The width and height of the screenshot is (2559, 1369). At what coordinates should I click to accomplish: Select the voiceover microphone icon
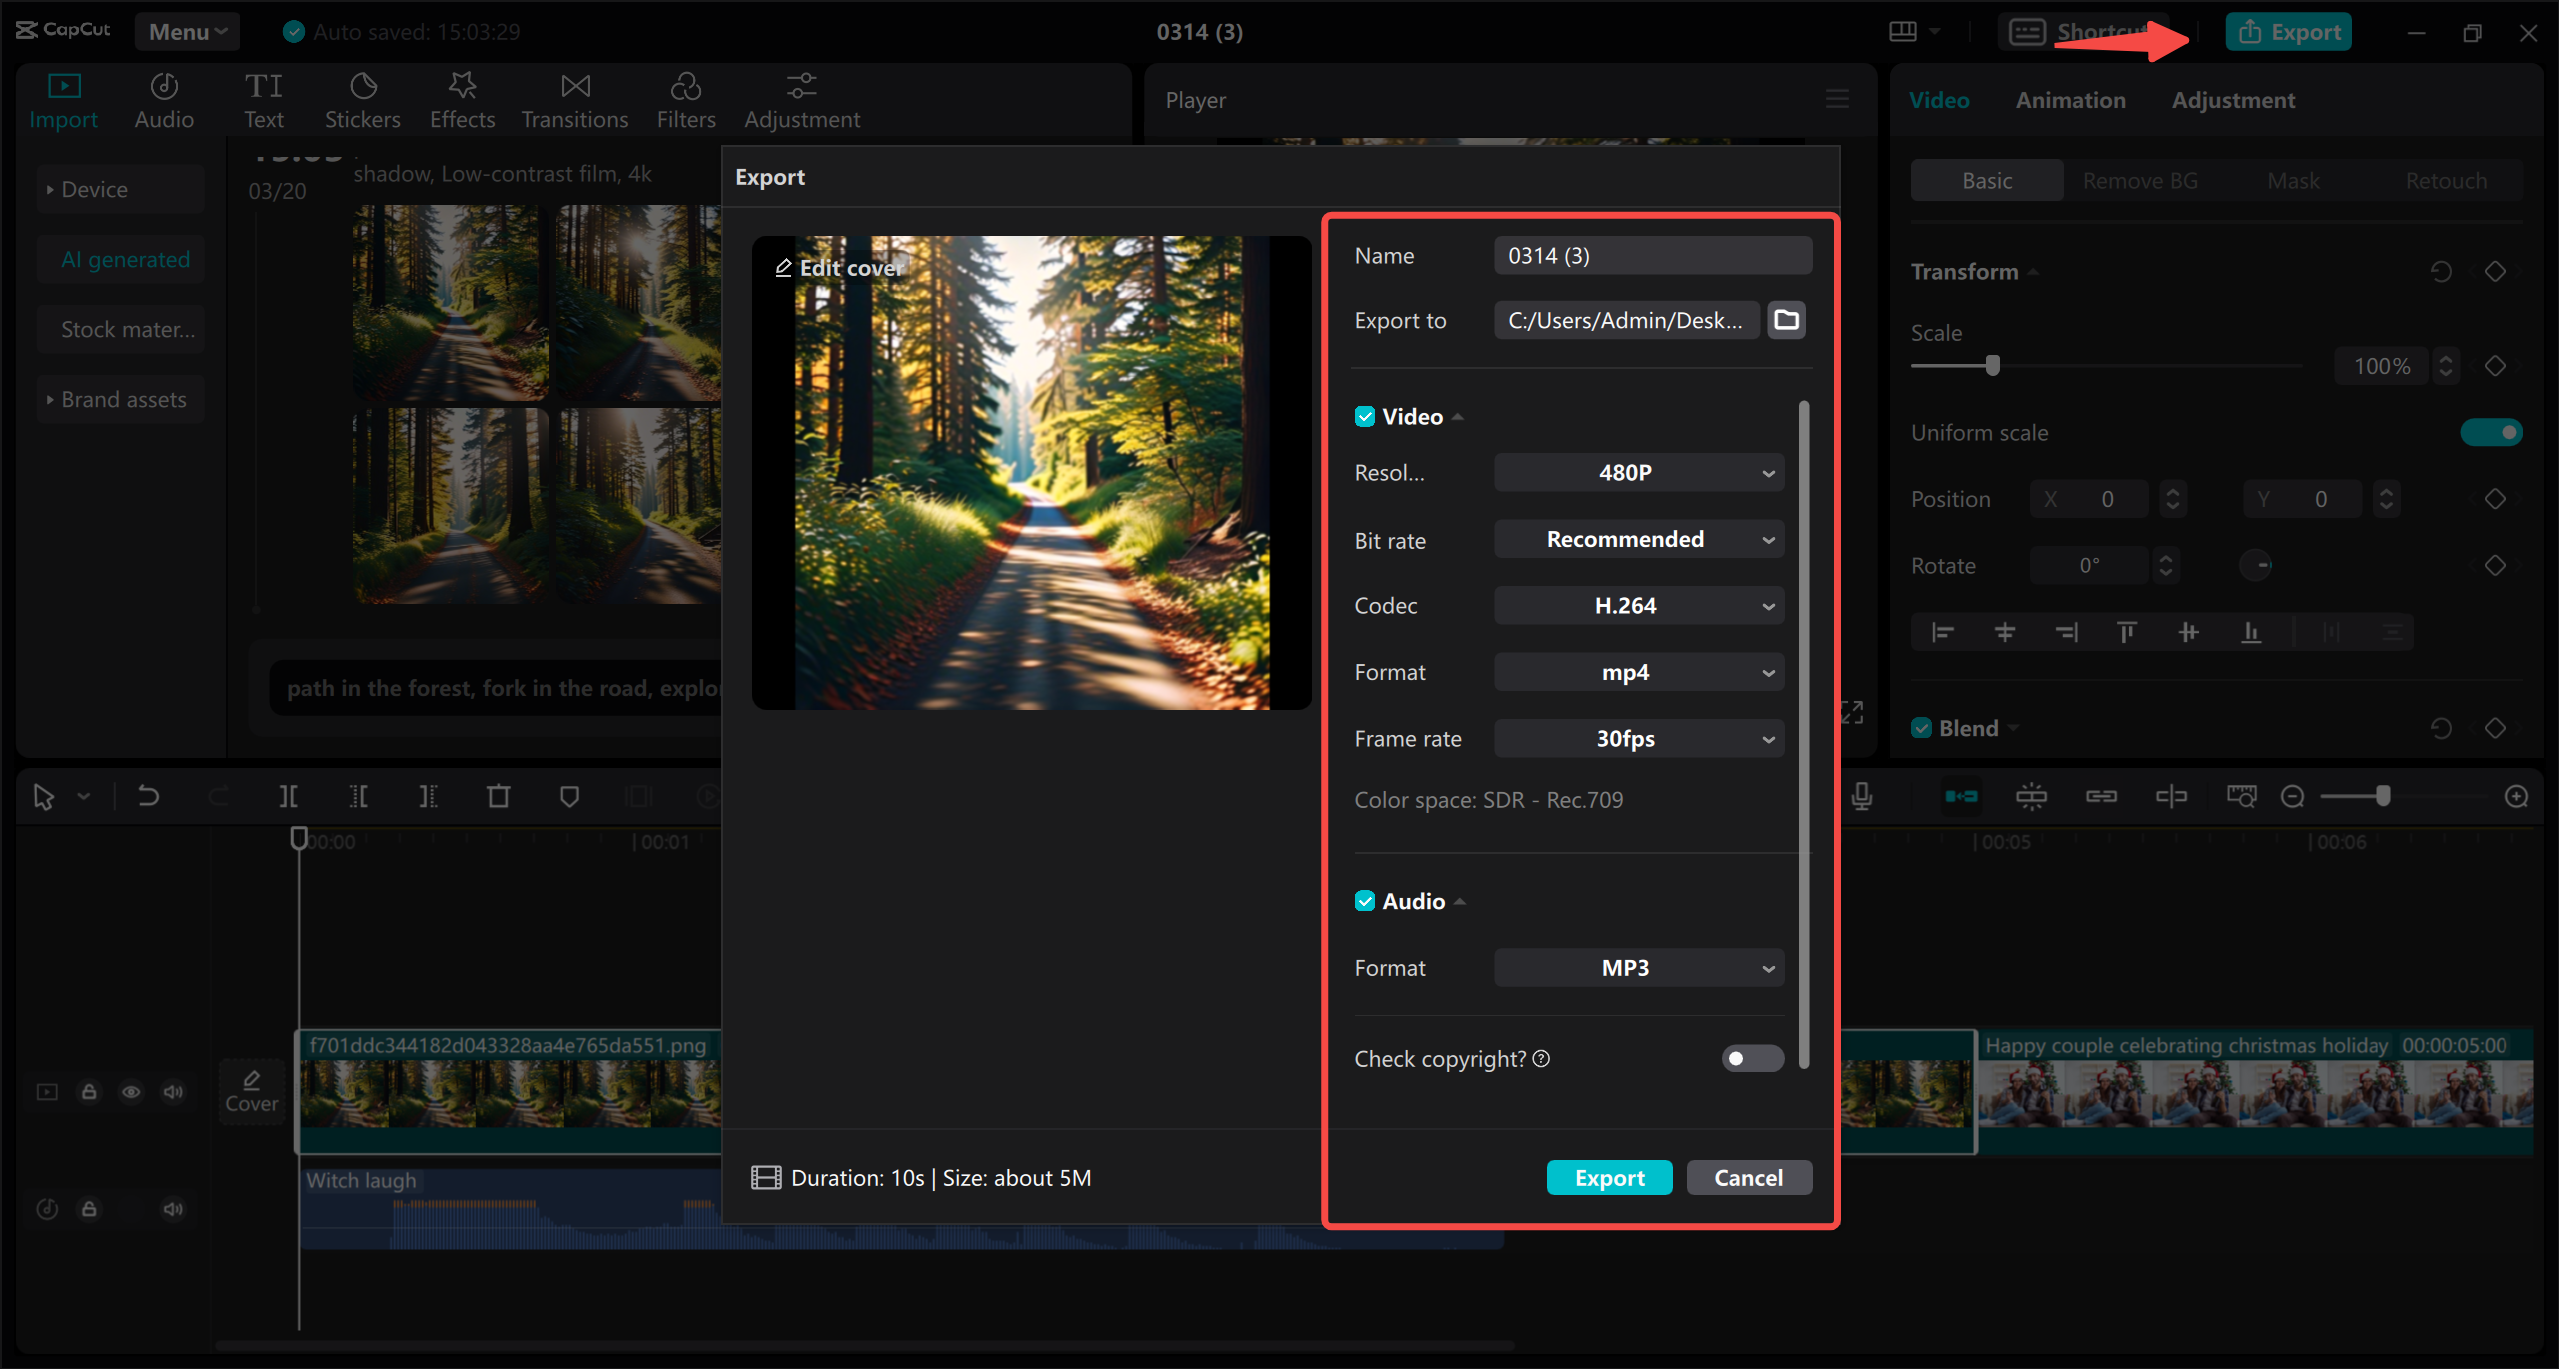point(1861,795)
